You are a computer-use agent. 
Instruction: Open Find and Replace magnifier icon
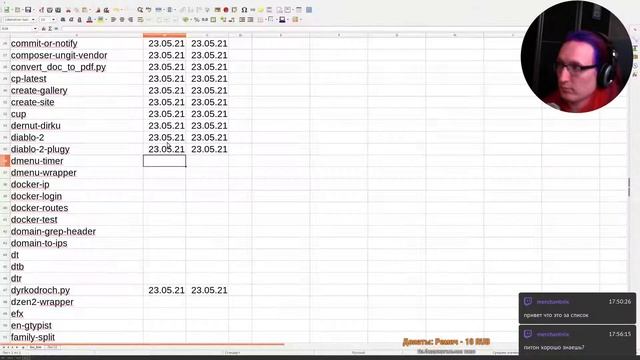pos(140,10)
